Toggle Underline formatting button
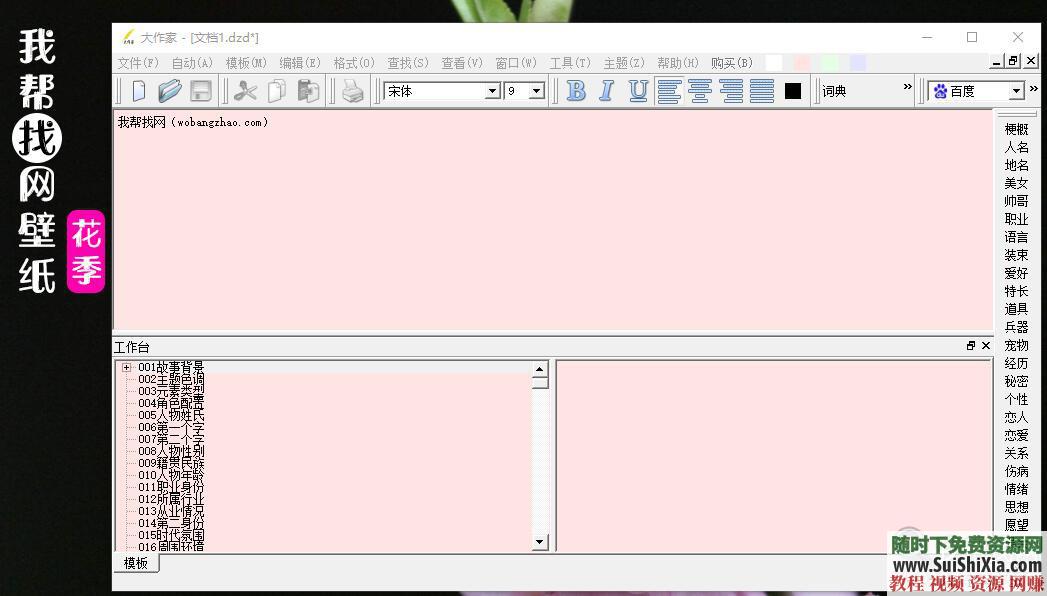This screenshot has width=1047, height=596. click(x=638, y=91)
